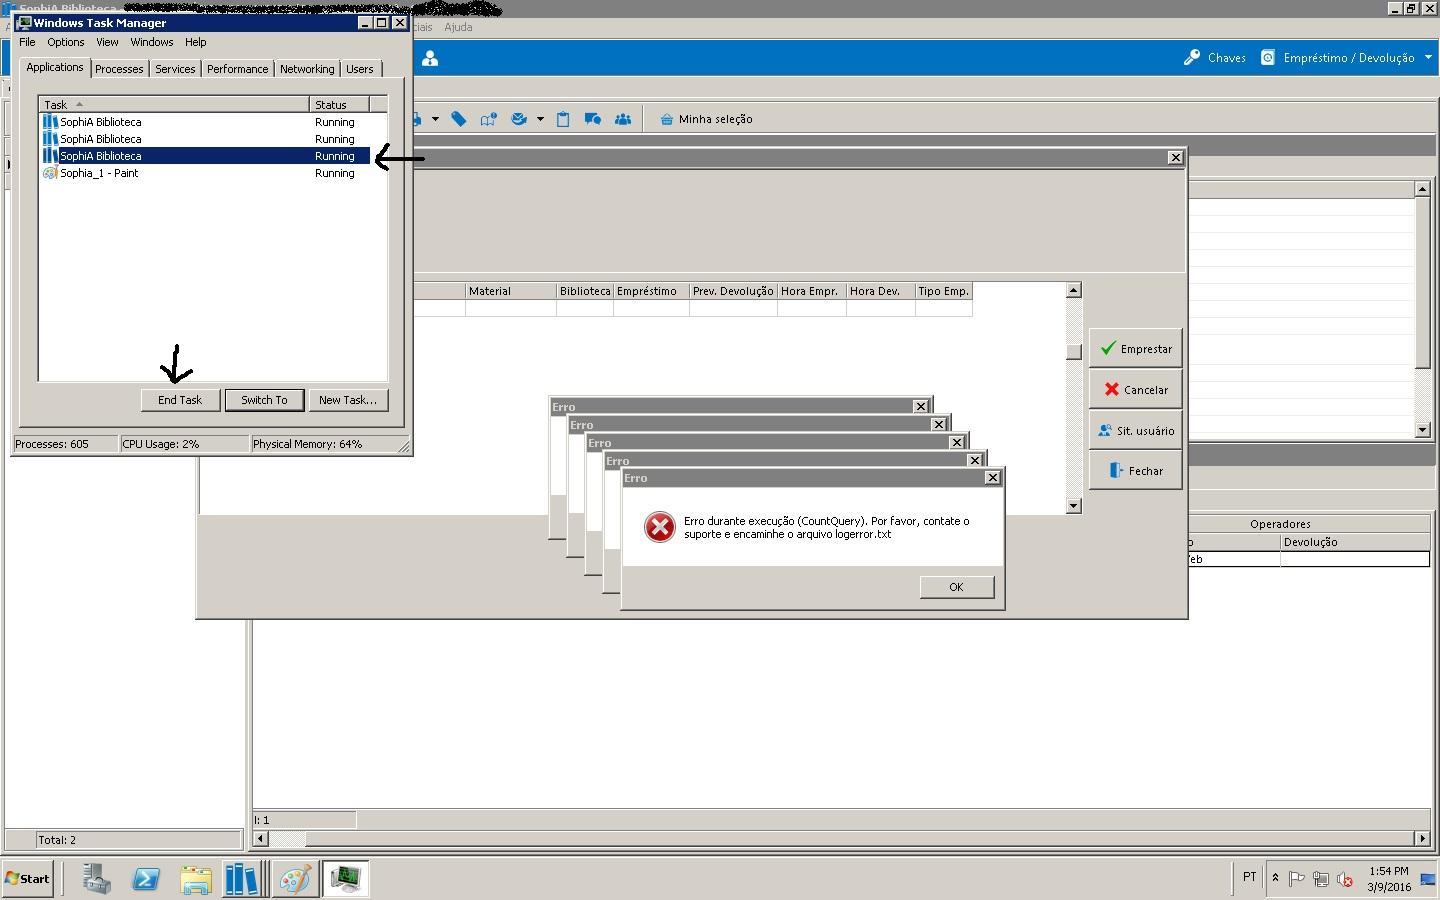Click End Task in Task Manager

[180, 400]
